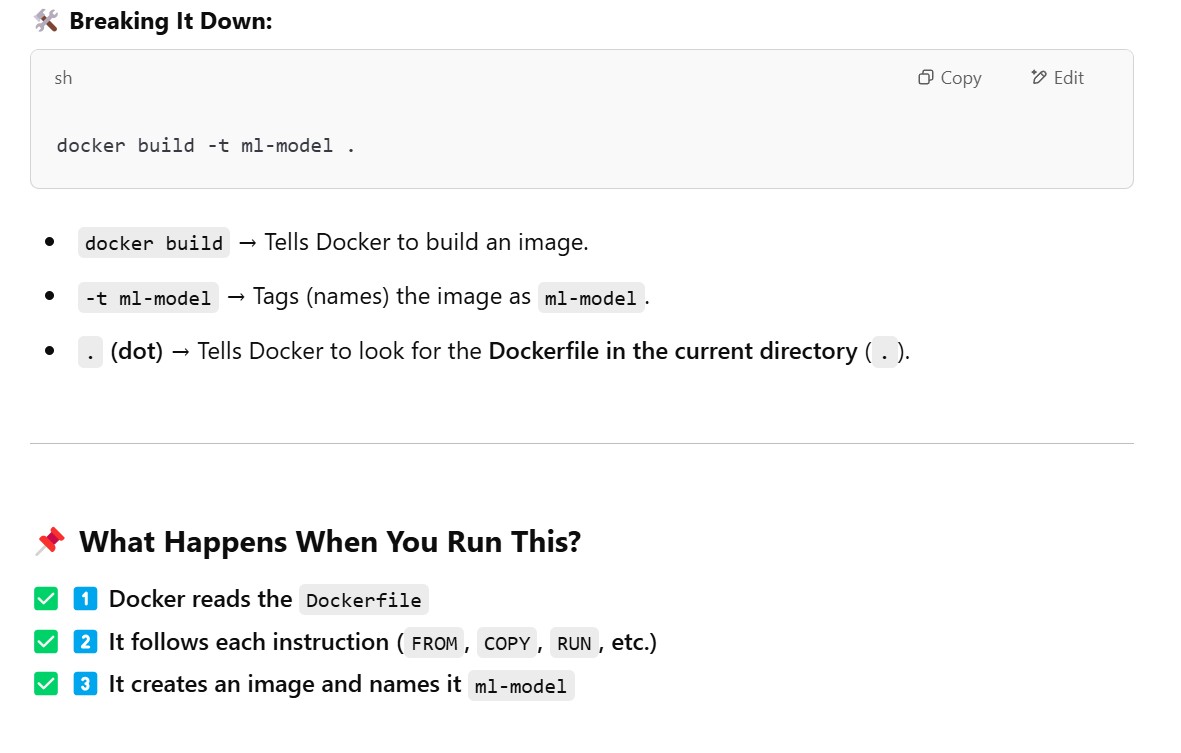This screenshot has height=753, width=1181.
Task: Click the blue number 3 emoji
Action: pyautogui.click(x=85, y=684)
